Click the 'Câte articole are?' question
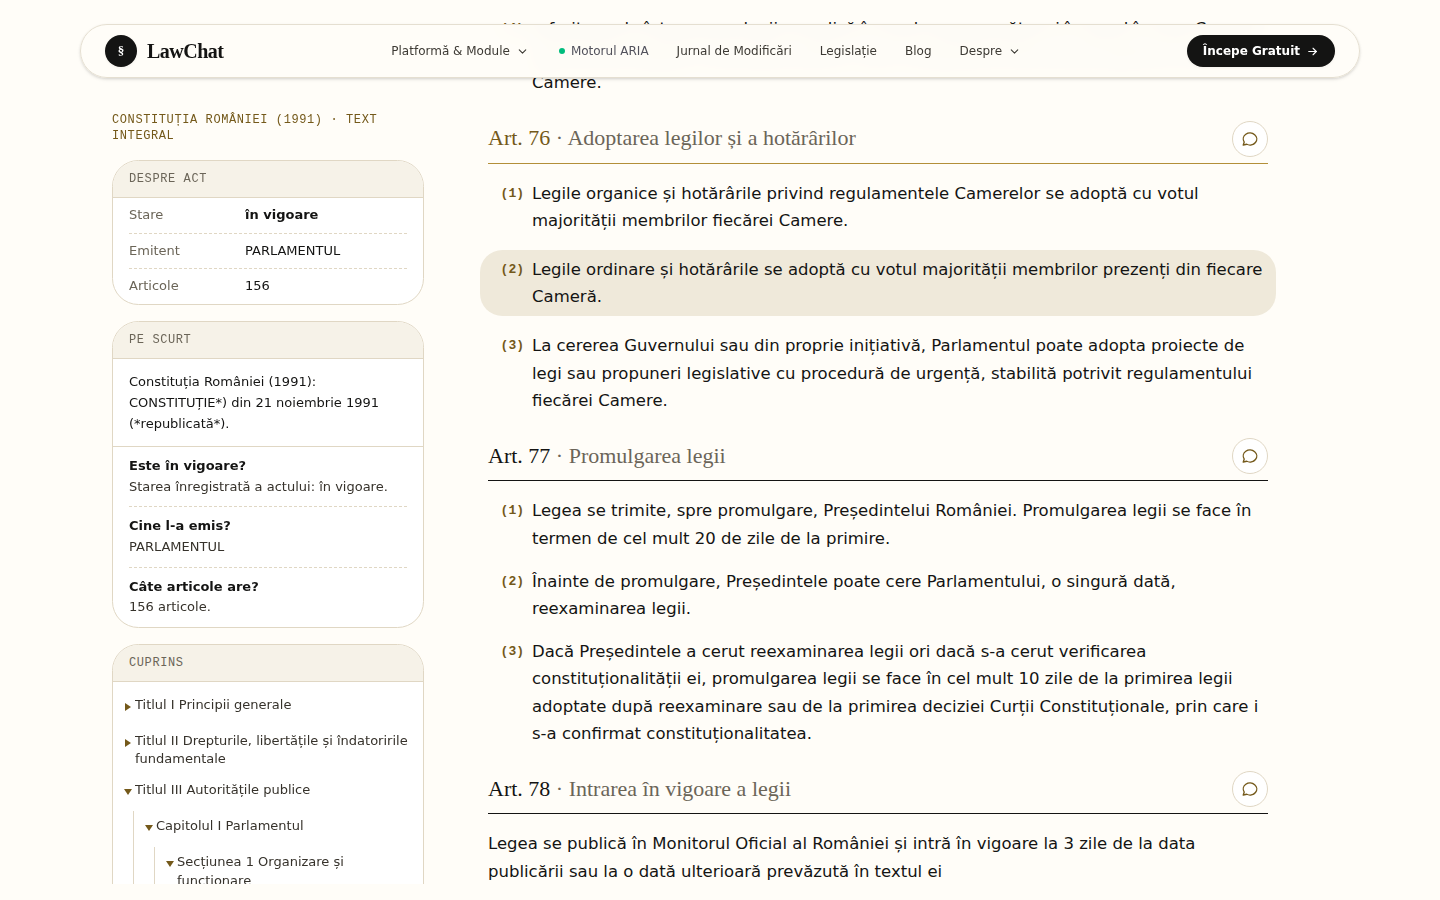Screen dimensions: 1440x900 (x=194, y=587)
